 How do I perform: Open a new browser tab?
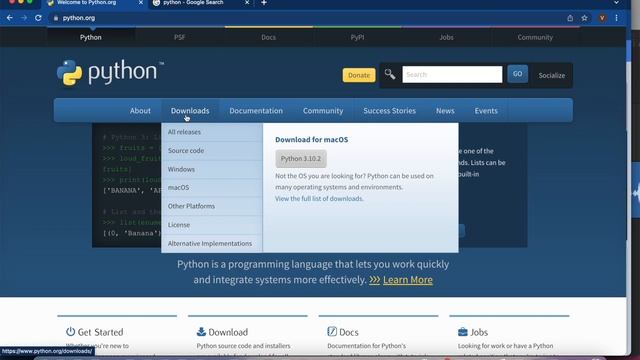pyautogui.click(x=264, y=3)
